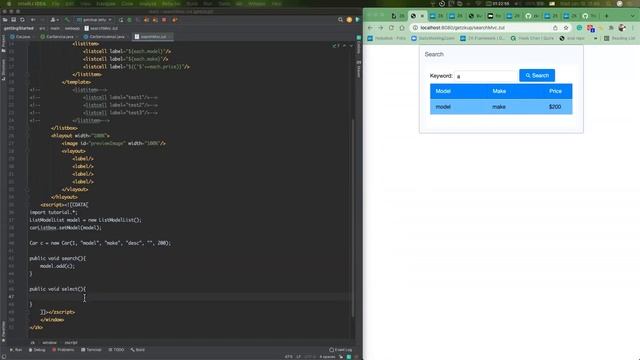640x360 pixels.
Task: Click the 'window' breadcrumb at editor bottom
Action: tap(49, 343)
